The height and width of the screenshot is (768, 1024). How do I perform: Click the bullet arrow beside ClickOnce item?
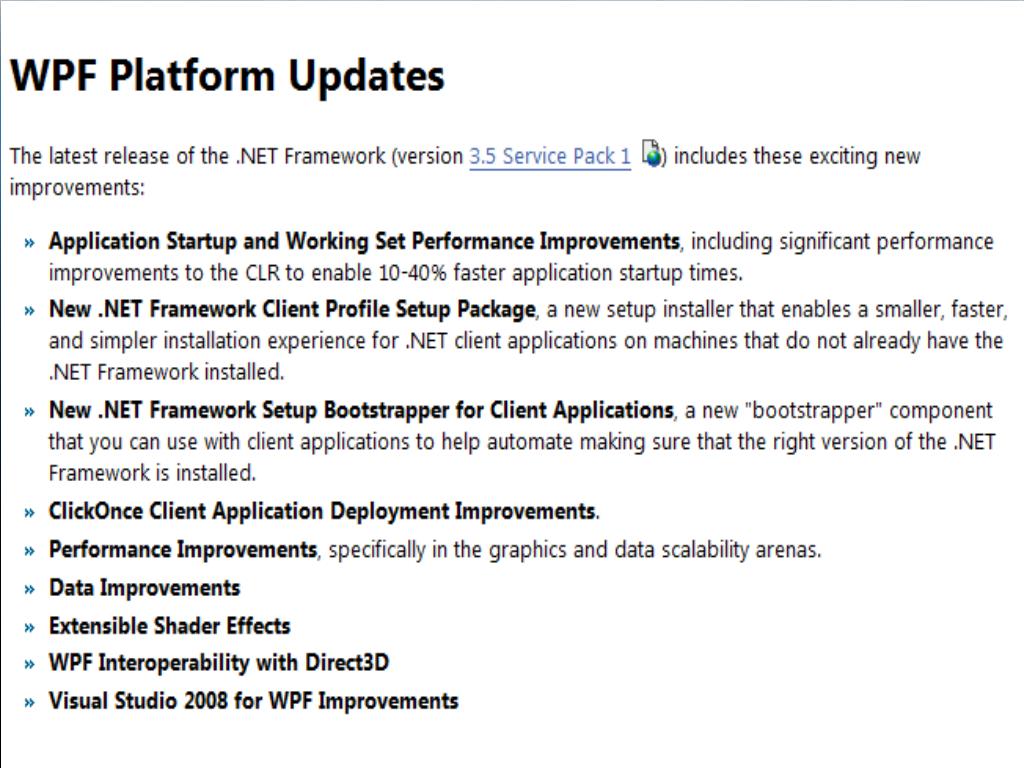[x=29, y=513]
